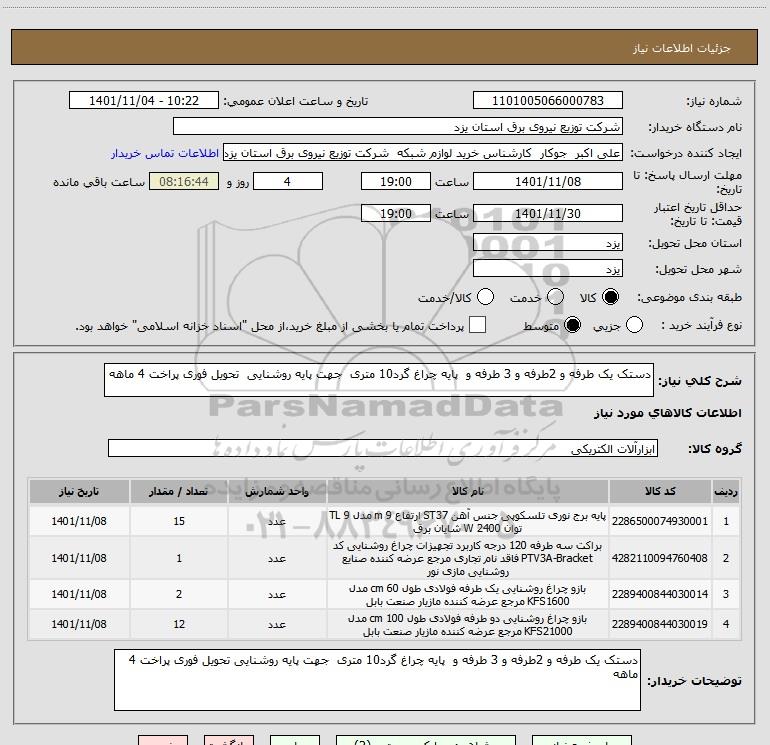Click quantity 12 in row 4

(179, 624)
